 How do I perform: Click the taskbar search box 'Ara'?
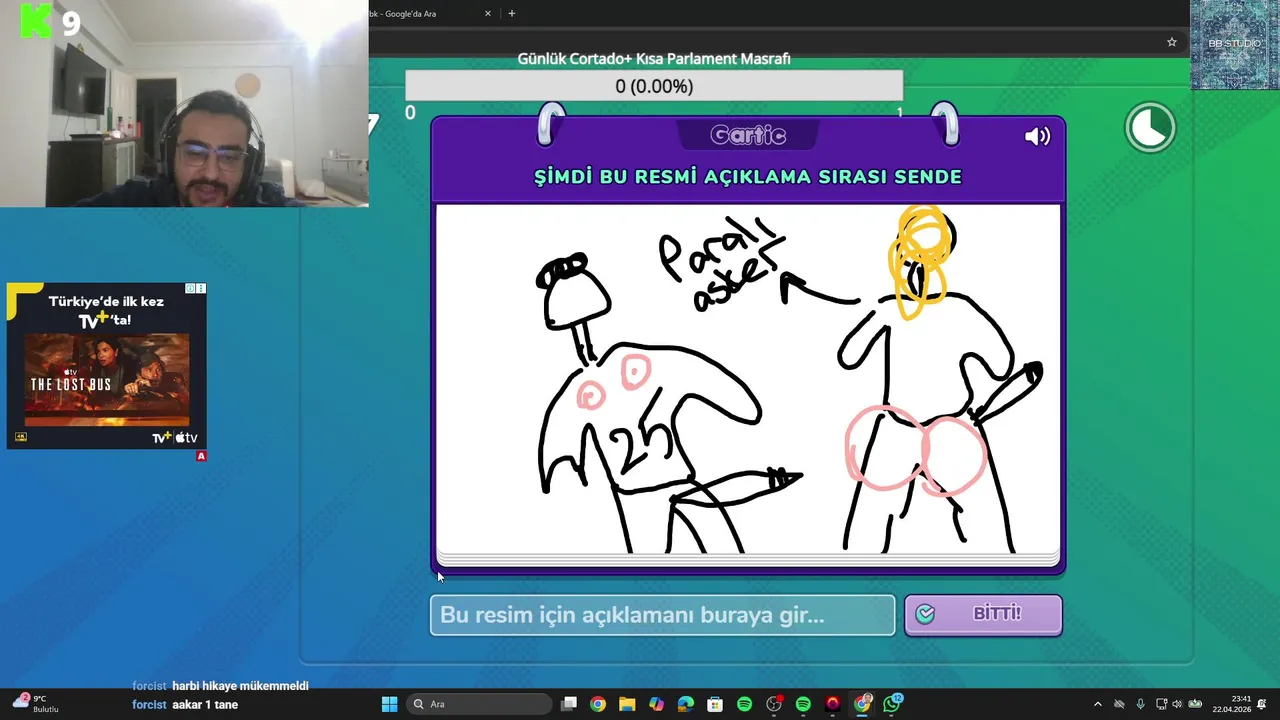[x=481, y=704]
